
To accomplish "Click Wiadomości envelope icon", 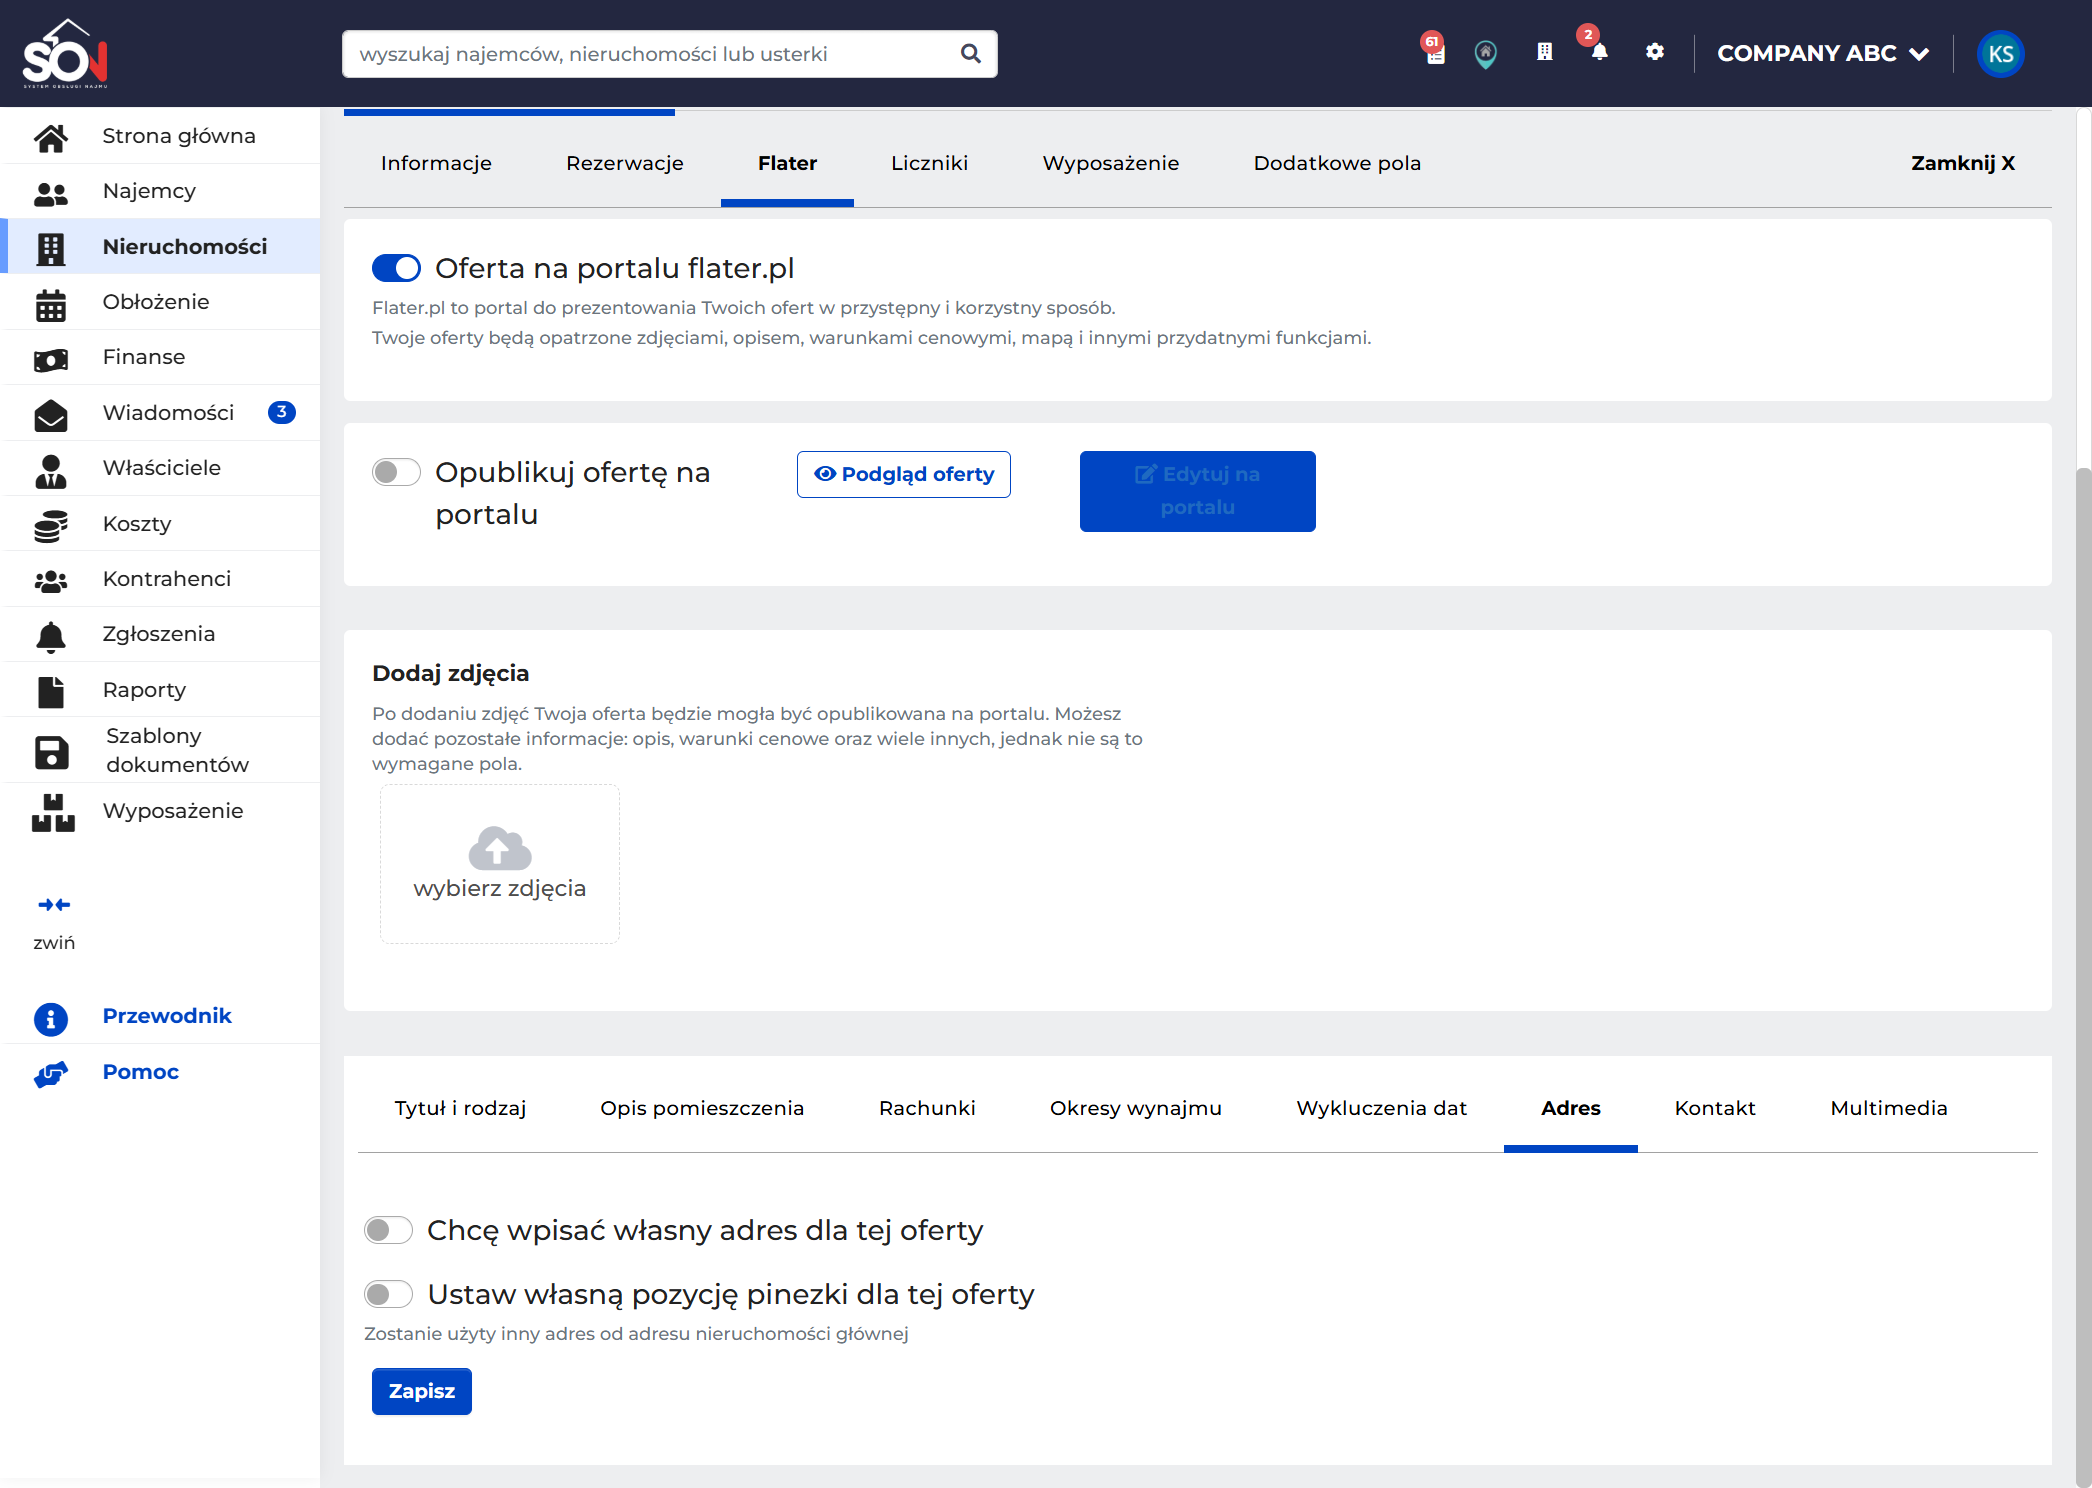I will click(x=51, y=415).
